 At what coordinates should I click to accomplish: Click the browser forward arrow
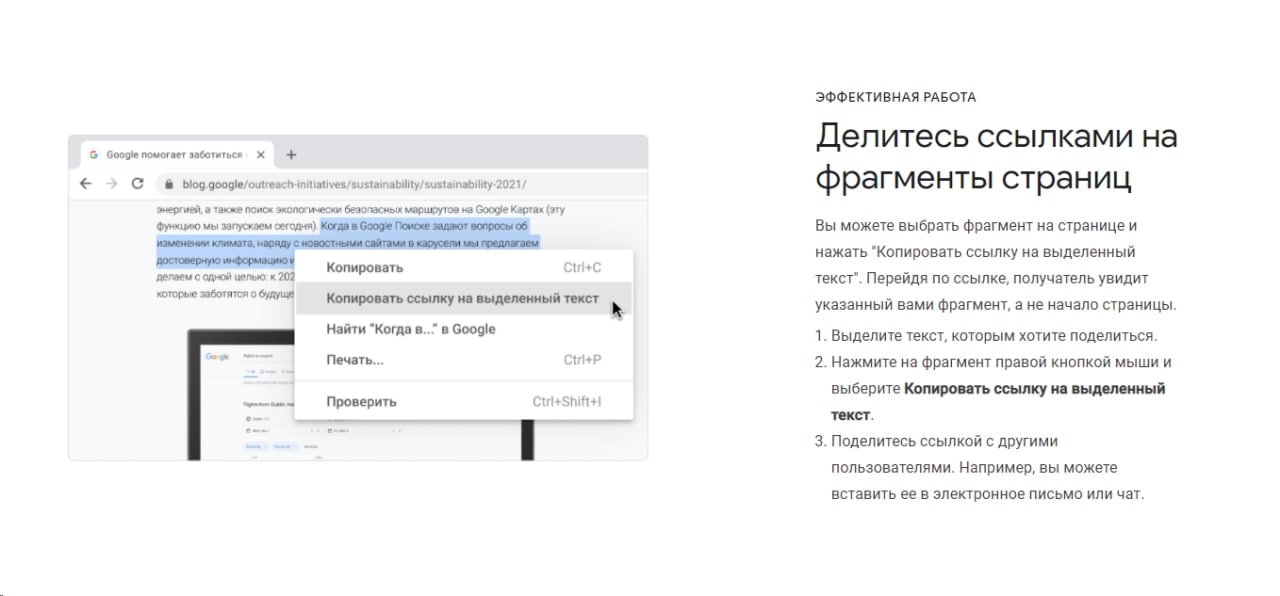tap(112, 184)
